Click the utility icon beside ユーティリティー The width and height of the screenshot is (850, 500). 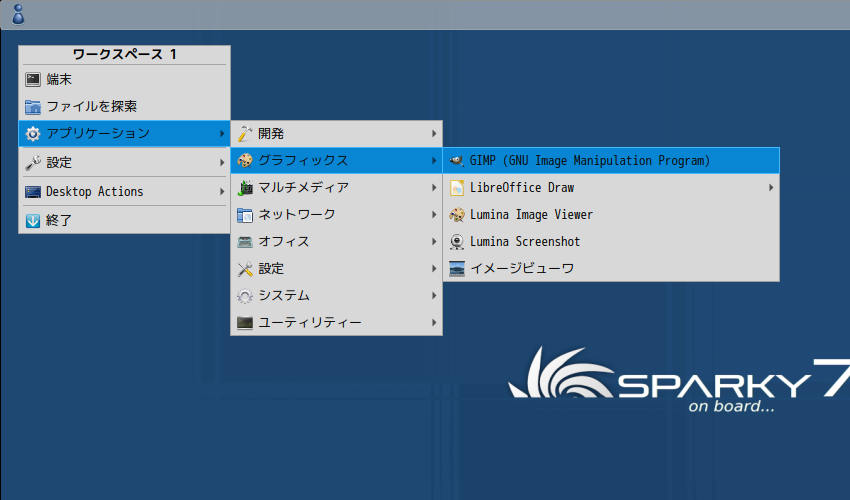pos(245,323)
